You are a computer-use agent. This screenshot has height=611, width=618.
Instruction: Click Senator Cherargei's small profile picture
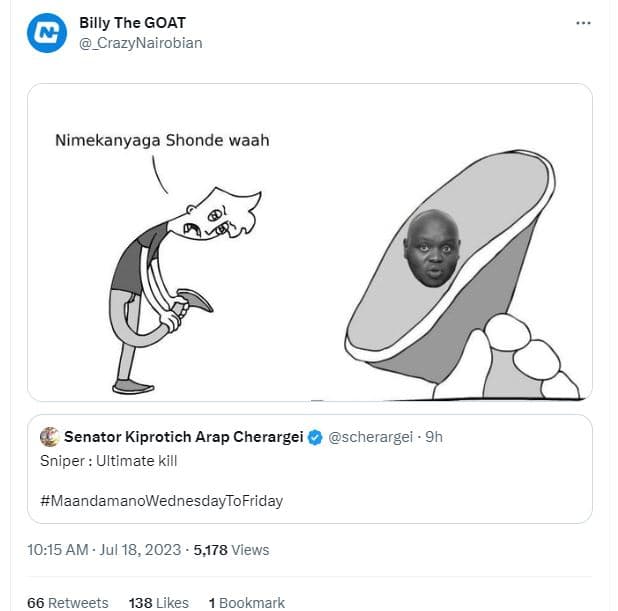pos(49,437)
